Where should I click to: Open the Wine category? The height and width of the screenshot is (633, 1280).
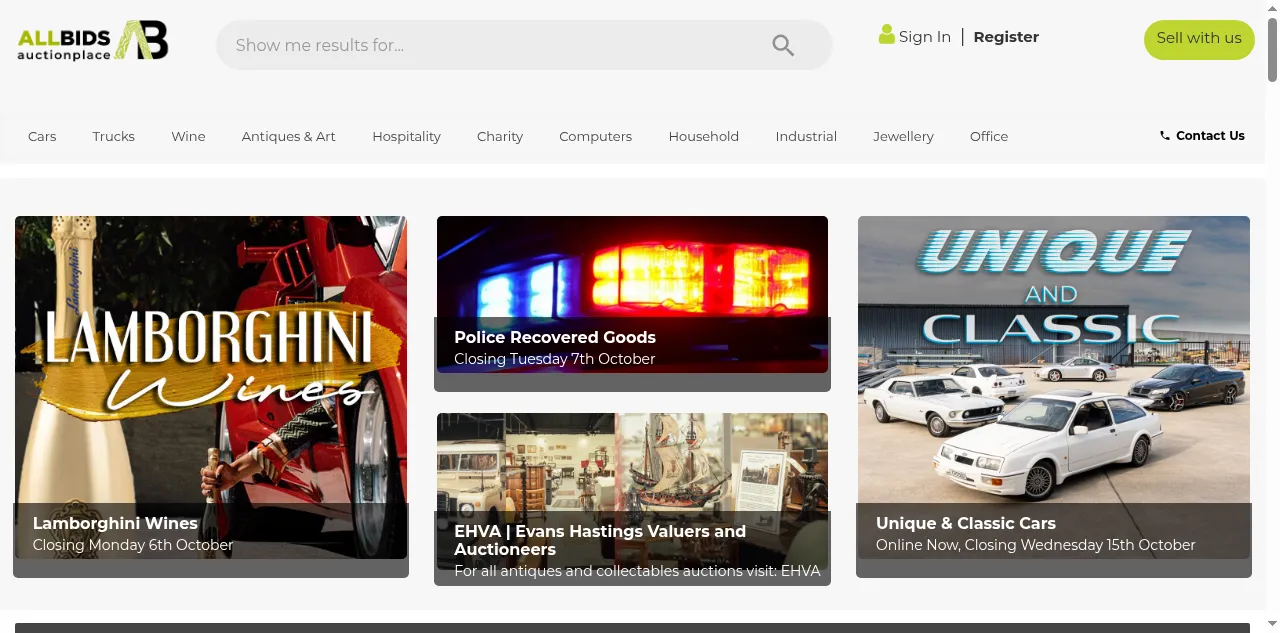coord(188,136)
